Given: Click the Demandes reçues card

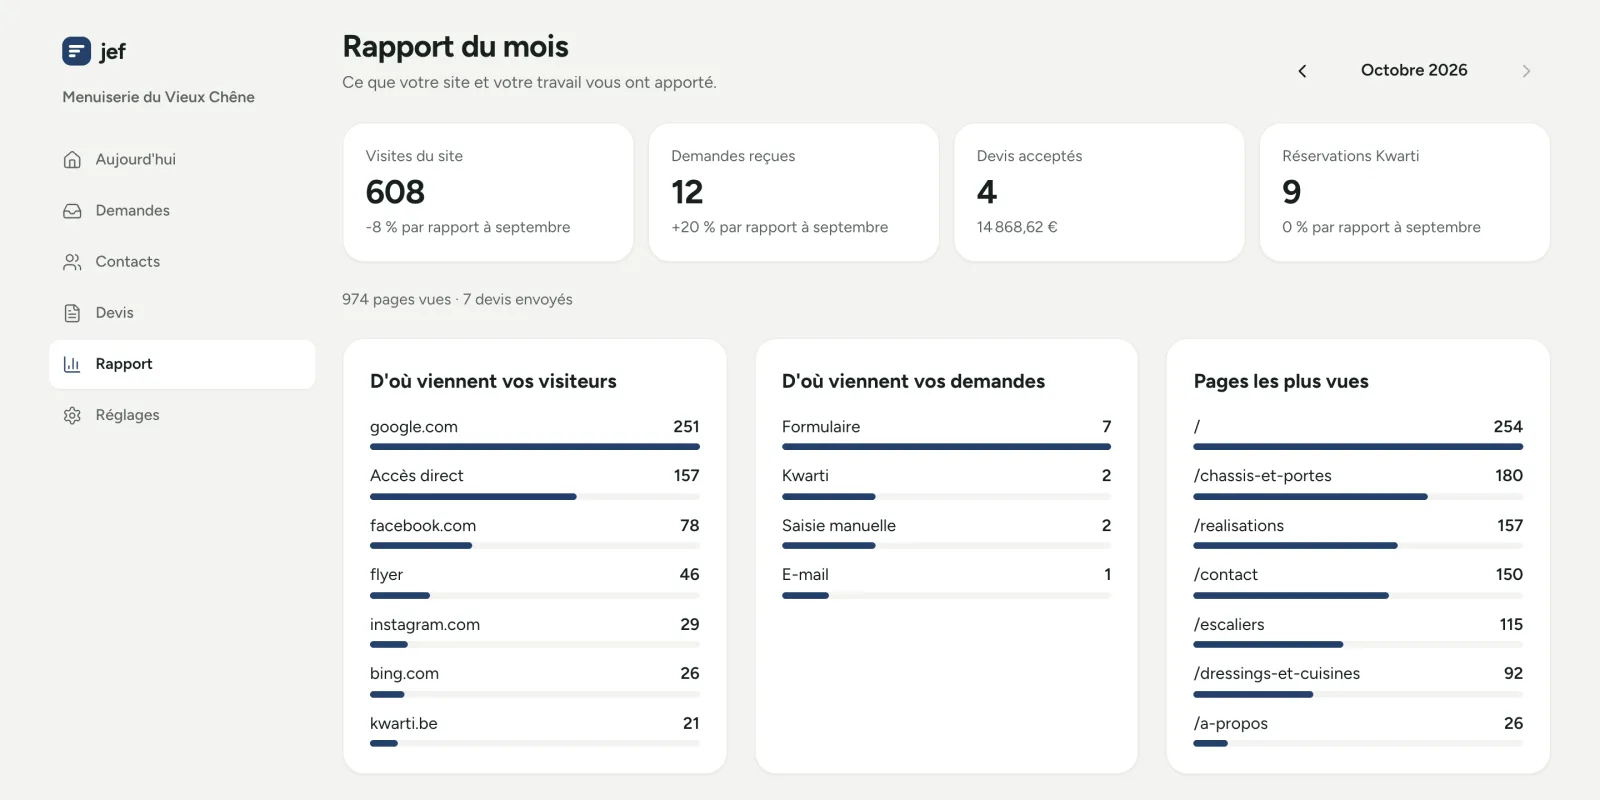Looking at the screenshot, I should pos(794,192).
